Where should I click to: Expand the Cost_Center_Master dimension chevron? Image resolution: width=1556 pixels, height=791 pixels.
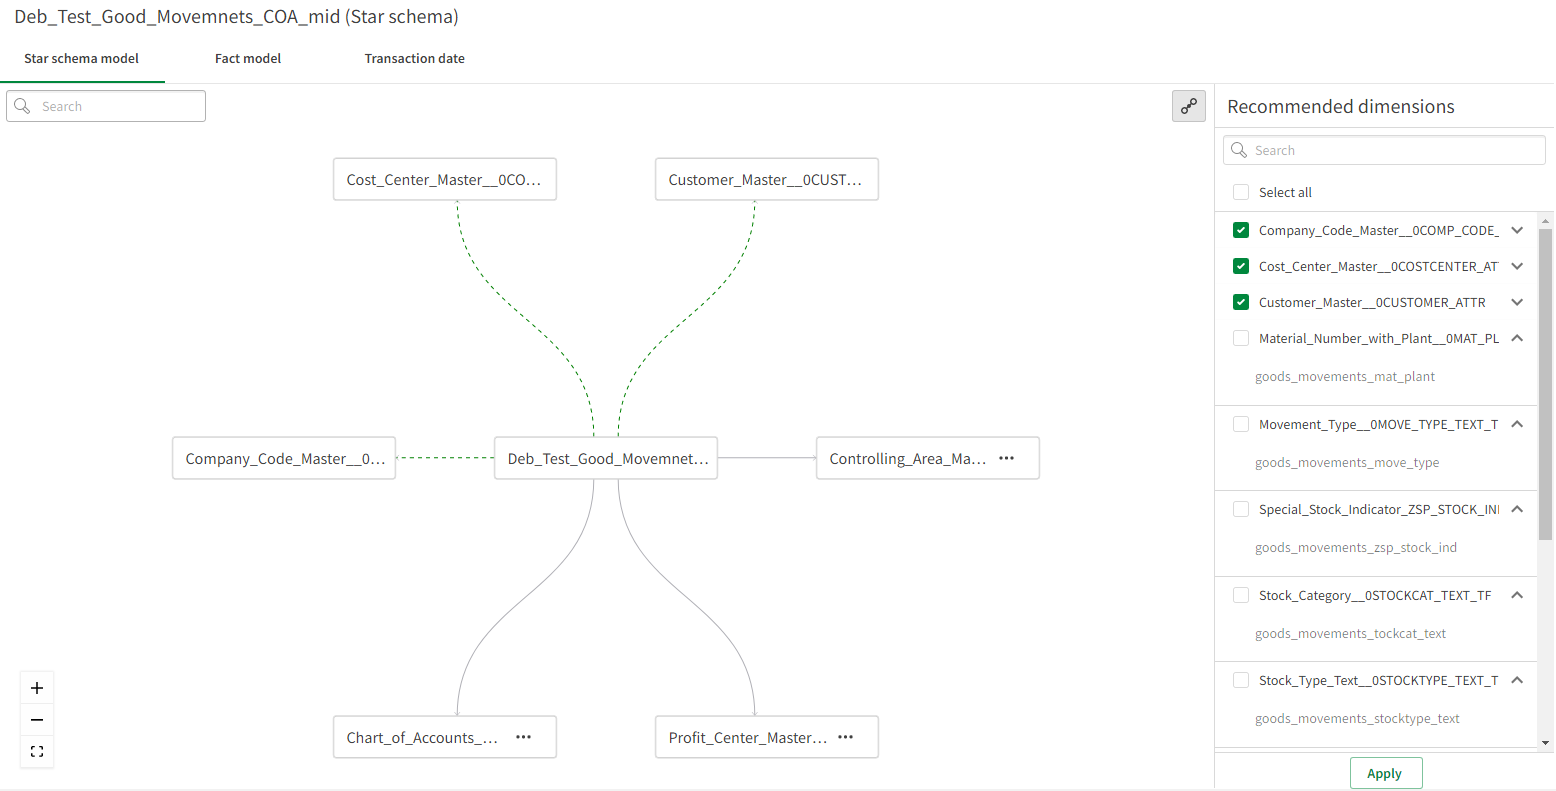[x=1517, y=266]
